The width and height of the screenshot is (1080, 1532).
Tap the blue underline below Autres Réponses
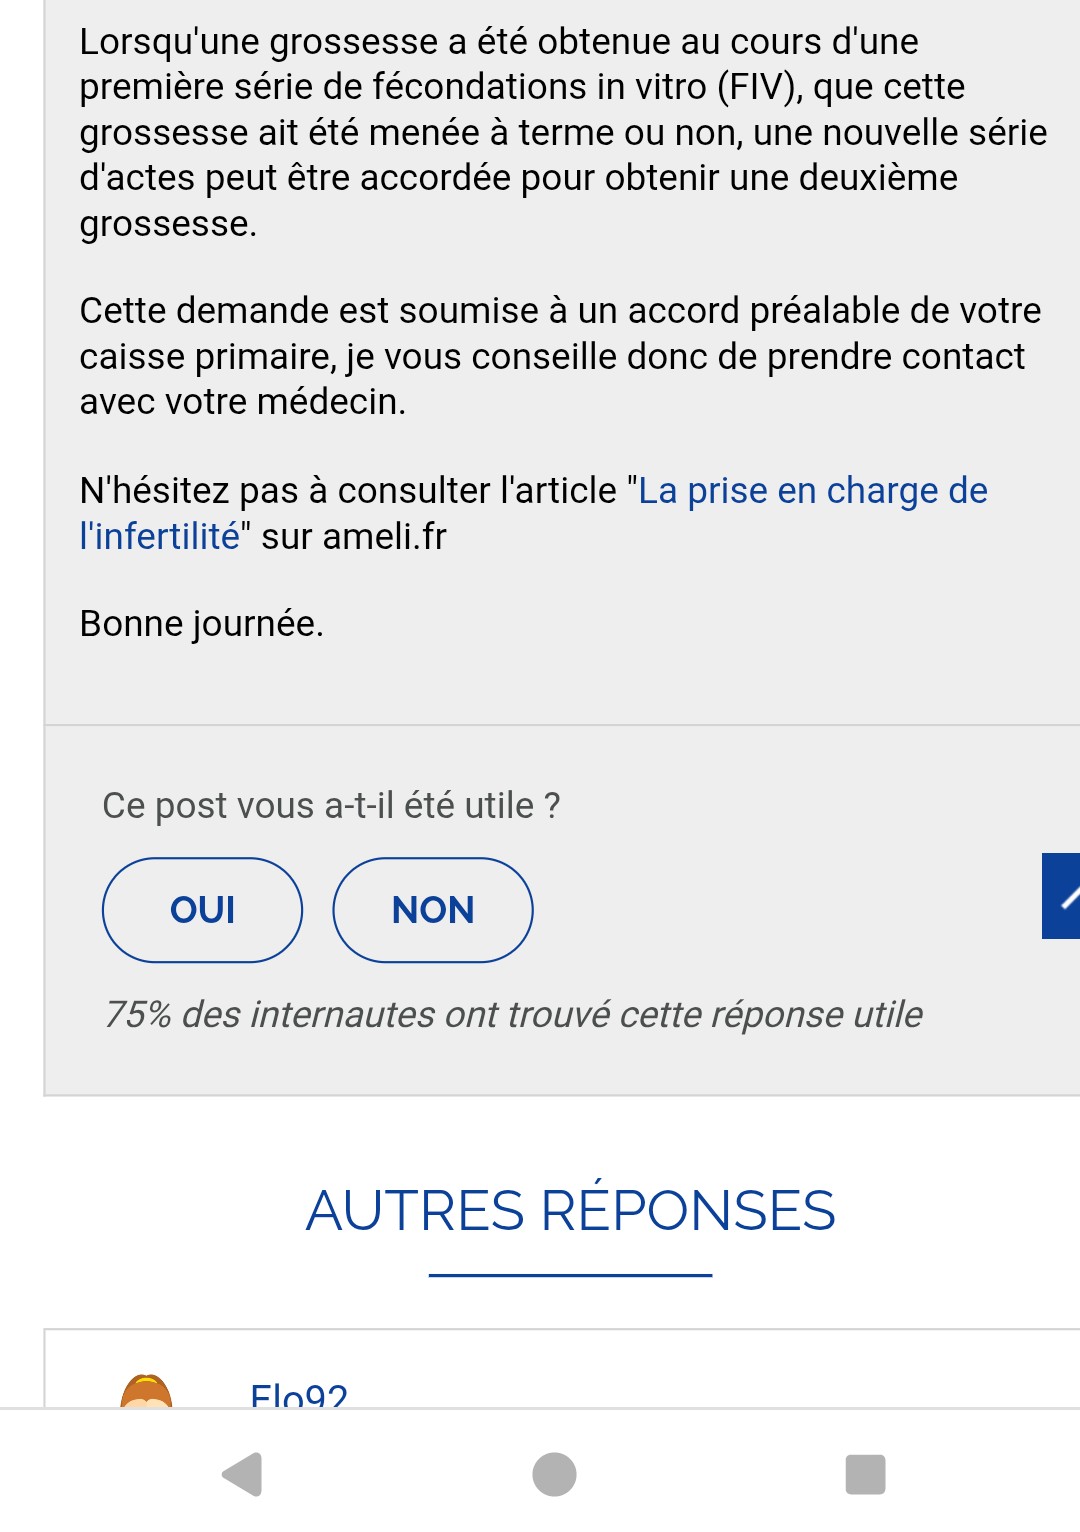point(570,1275)
